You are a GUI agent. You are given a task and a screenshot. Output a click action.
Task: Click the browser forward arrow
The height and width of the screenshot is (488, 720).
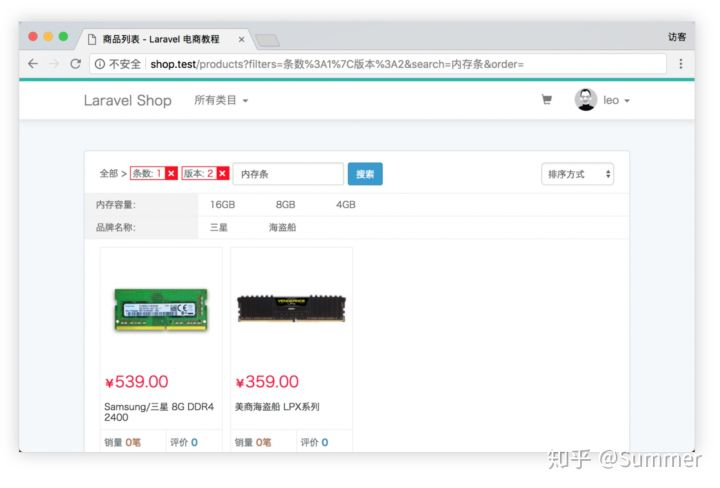tap(54, 64)
